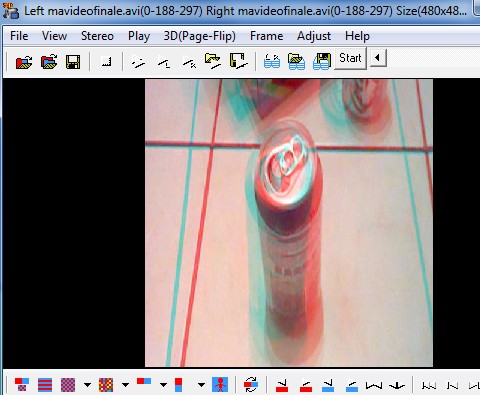Select the purple checkerboard view icon
This screenshot has width=480, height=395.
click(68, 385)
